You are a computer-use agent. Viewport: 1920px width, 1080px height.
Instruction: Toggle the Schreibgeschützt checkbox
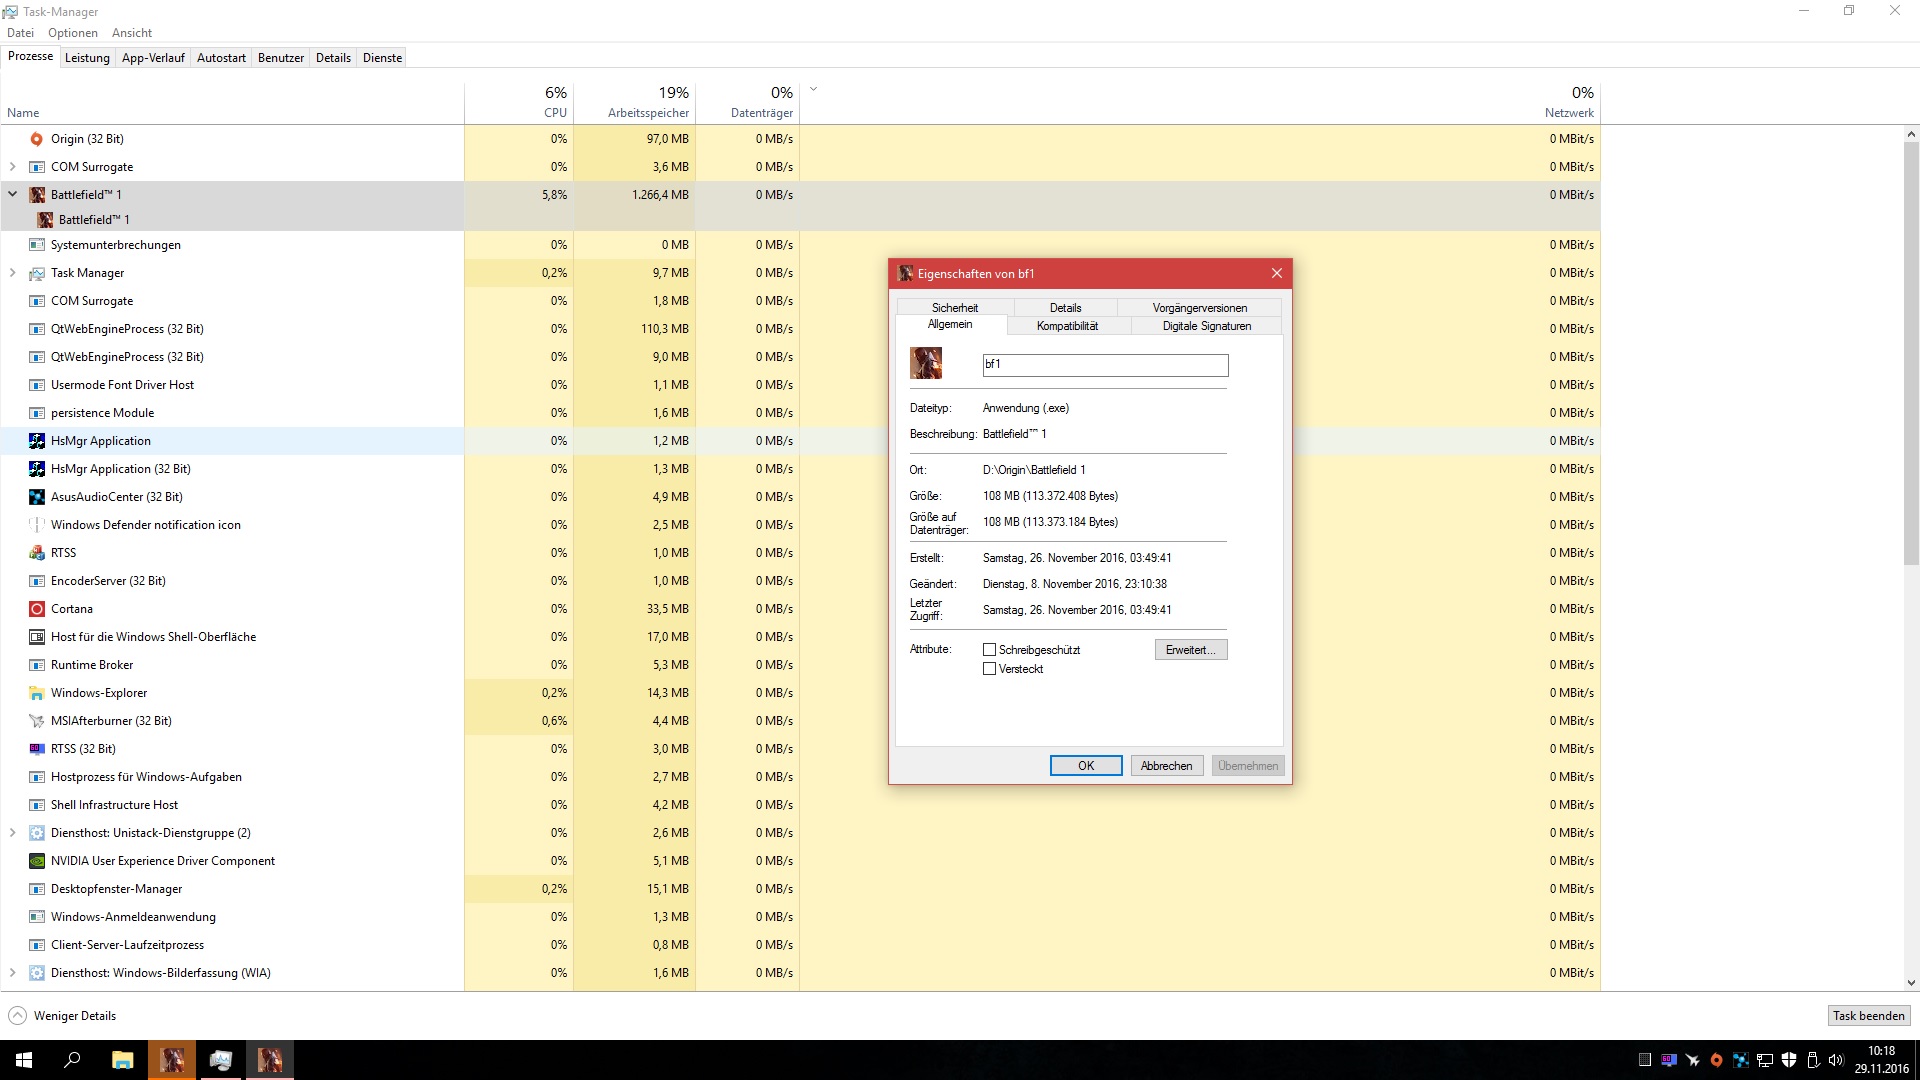click(x=990, y=650)
